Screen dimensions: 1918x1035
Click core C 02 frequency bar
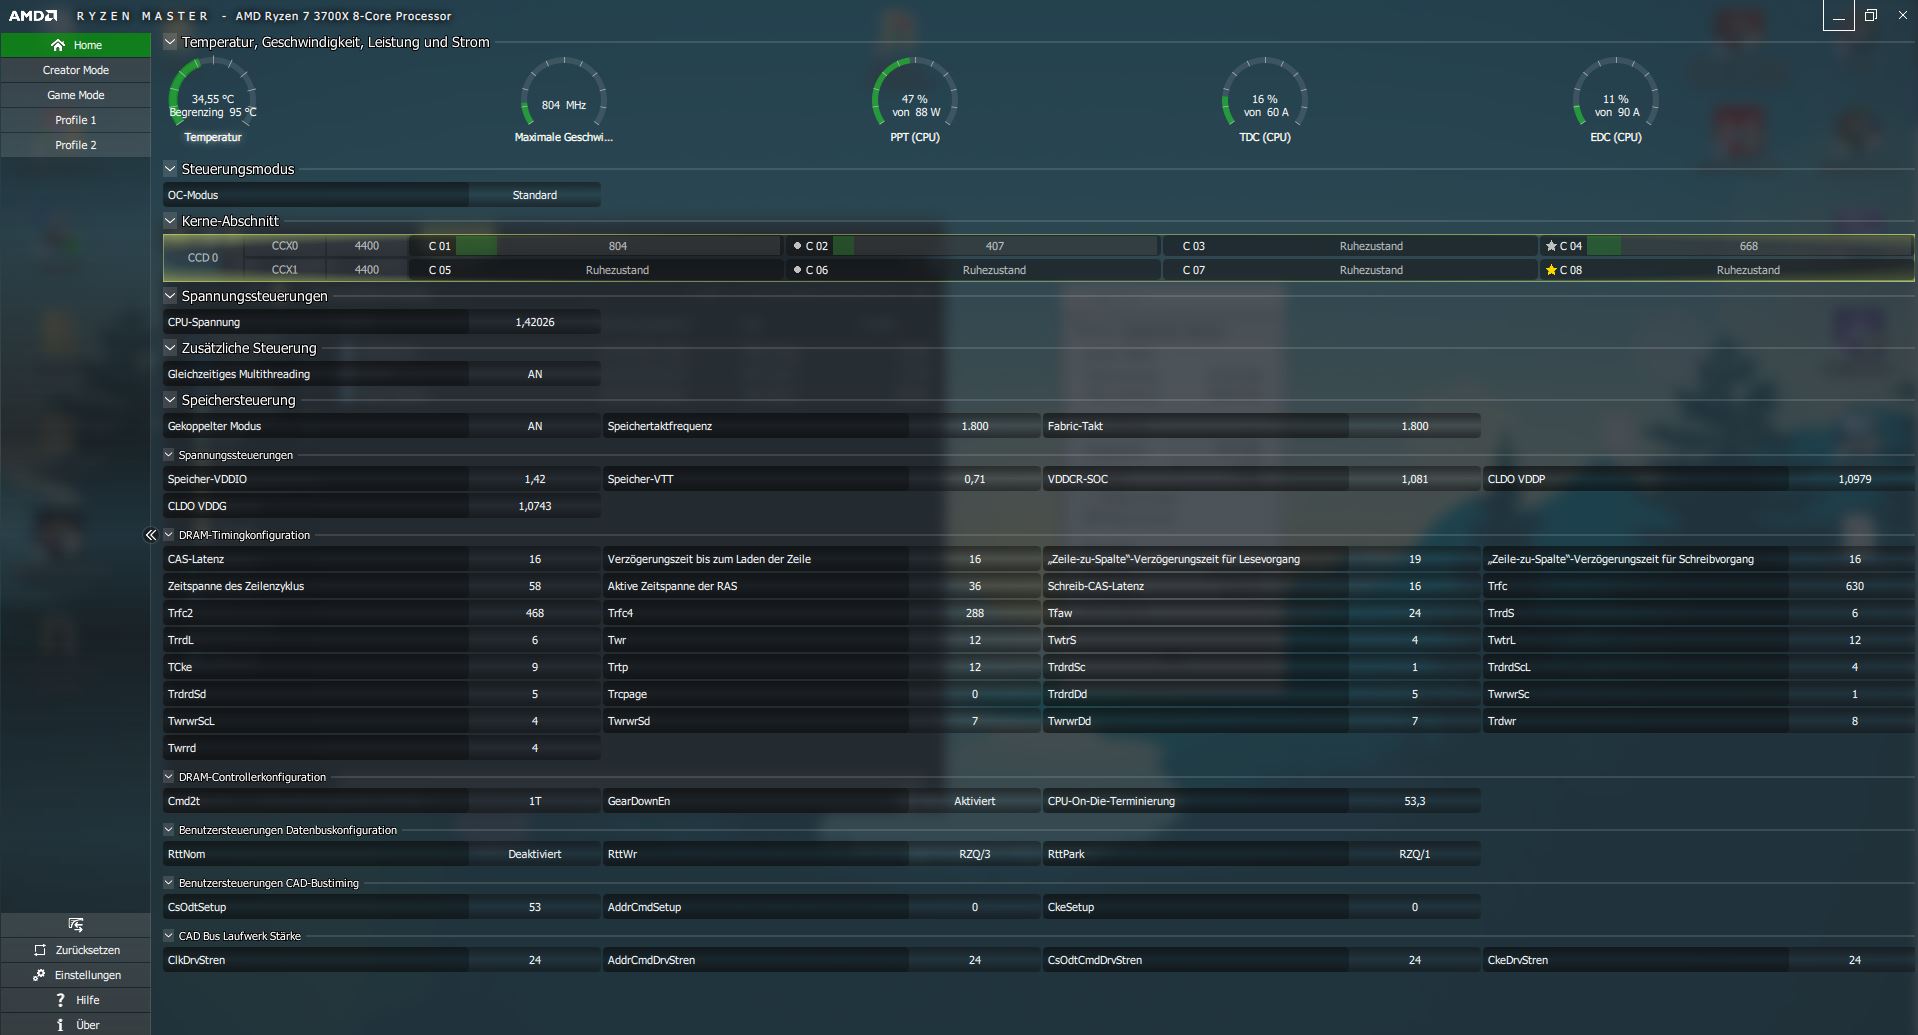[995, 246]
